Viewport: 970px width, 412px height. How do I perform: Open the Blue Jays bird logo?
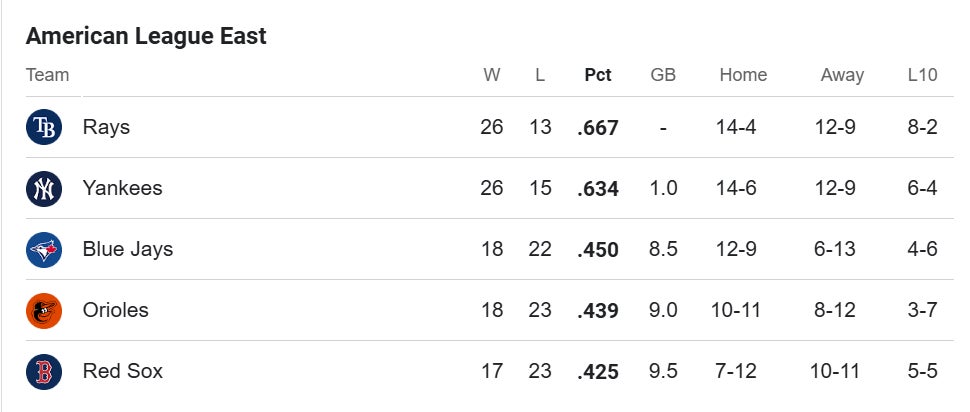coord(44,249)
